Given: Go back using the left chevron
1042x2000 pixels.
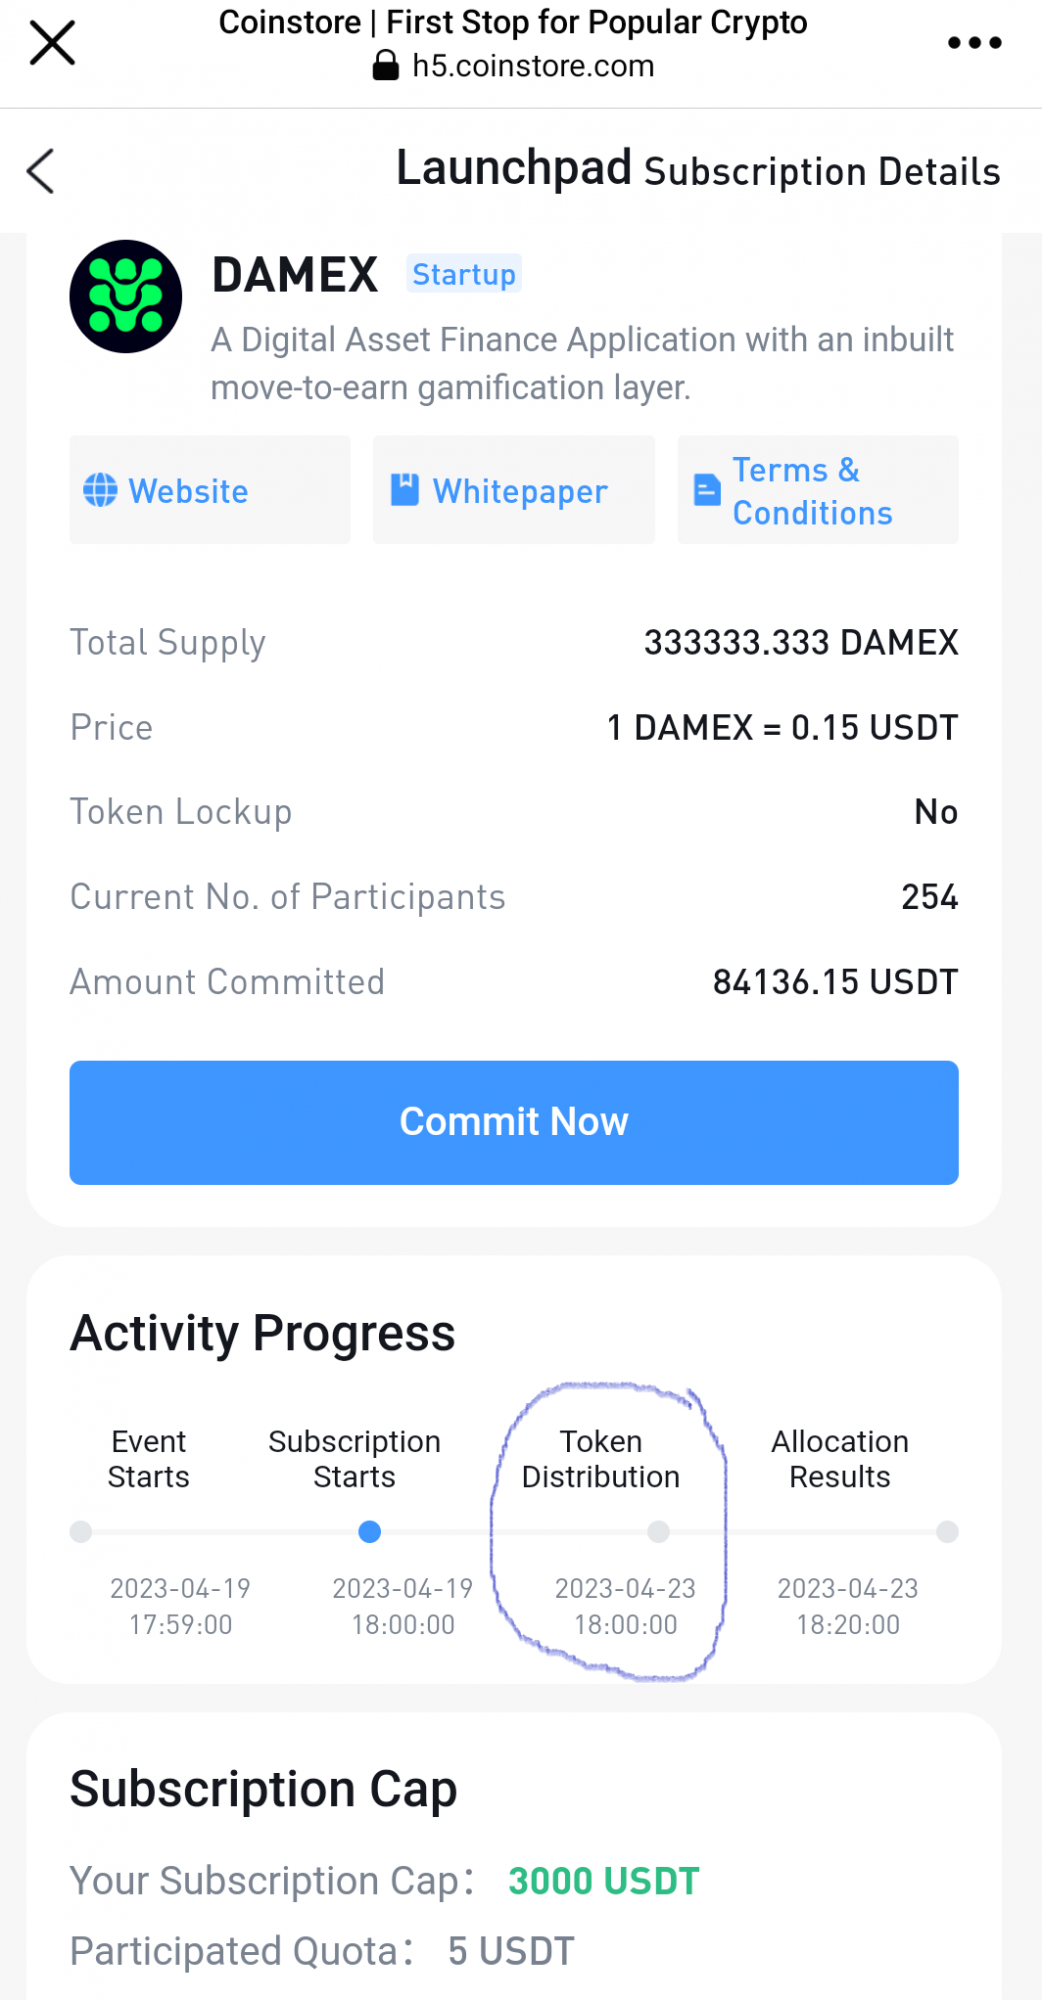Looking at the screenshot, I should coord(41,171).
